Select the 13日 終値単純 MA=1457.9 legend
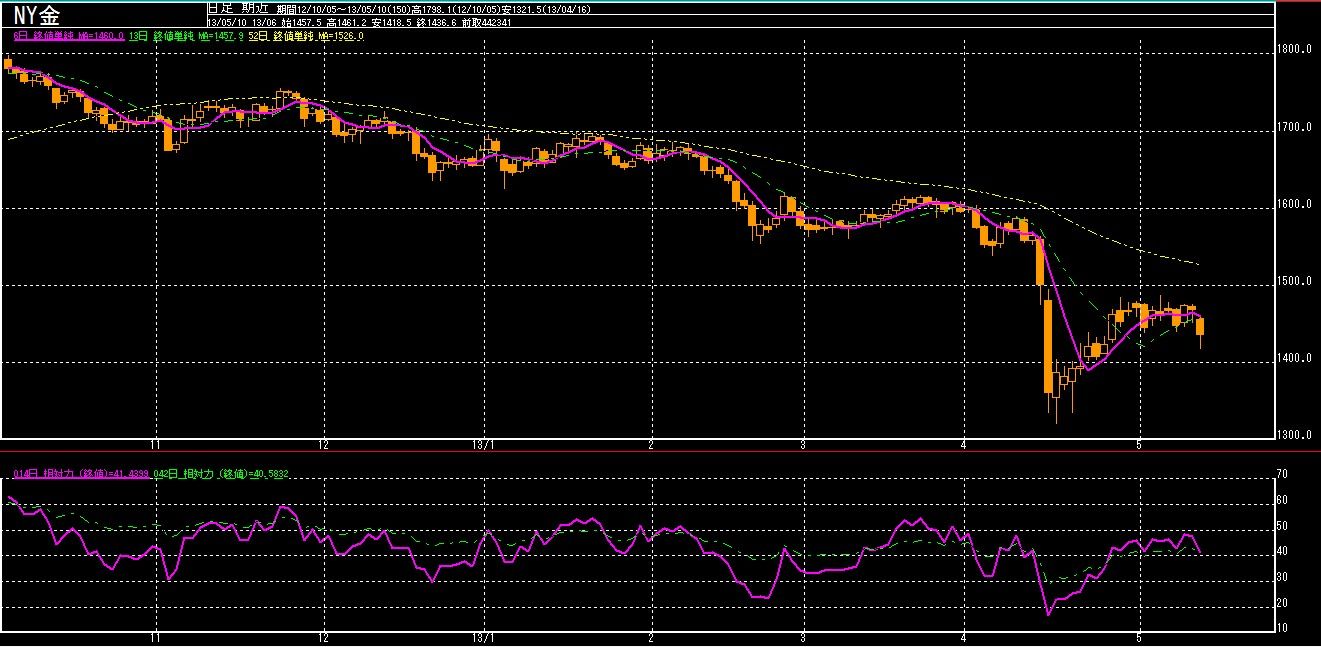This screenshot has height=647, width=1321. click(187, 36)
